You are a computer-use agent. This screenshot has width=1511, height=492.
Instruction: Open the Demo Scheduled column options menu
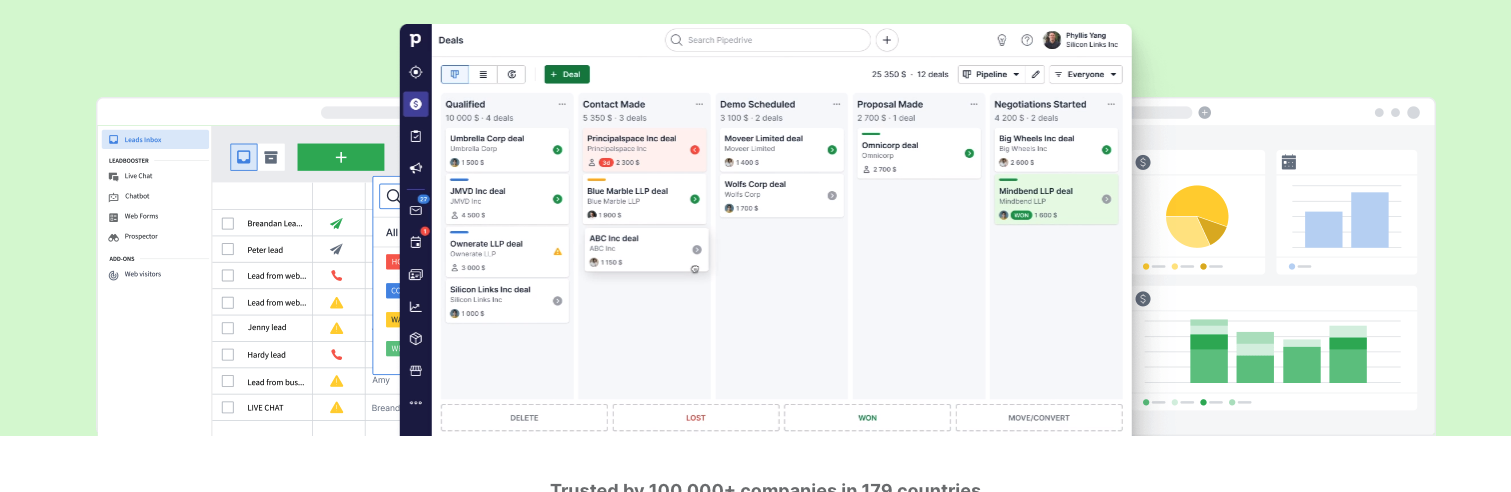click(836, 104)
